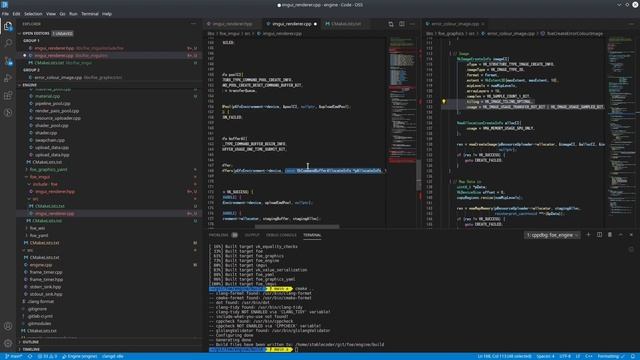This screenshot has width=640, height=360.
Task: Open the Source Control view
Action: (8, 61)
